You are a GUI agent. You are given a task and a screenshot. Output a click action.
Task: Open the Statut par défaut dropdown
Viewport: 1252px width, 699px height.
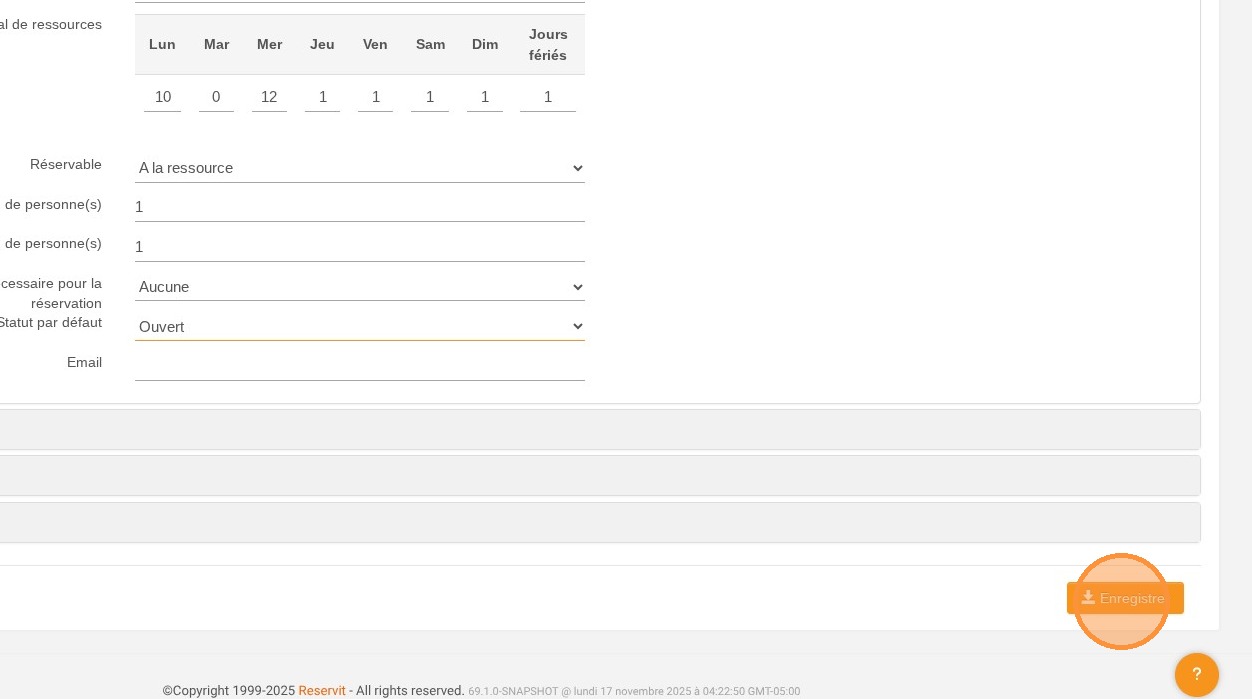[360, 326]
